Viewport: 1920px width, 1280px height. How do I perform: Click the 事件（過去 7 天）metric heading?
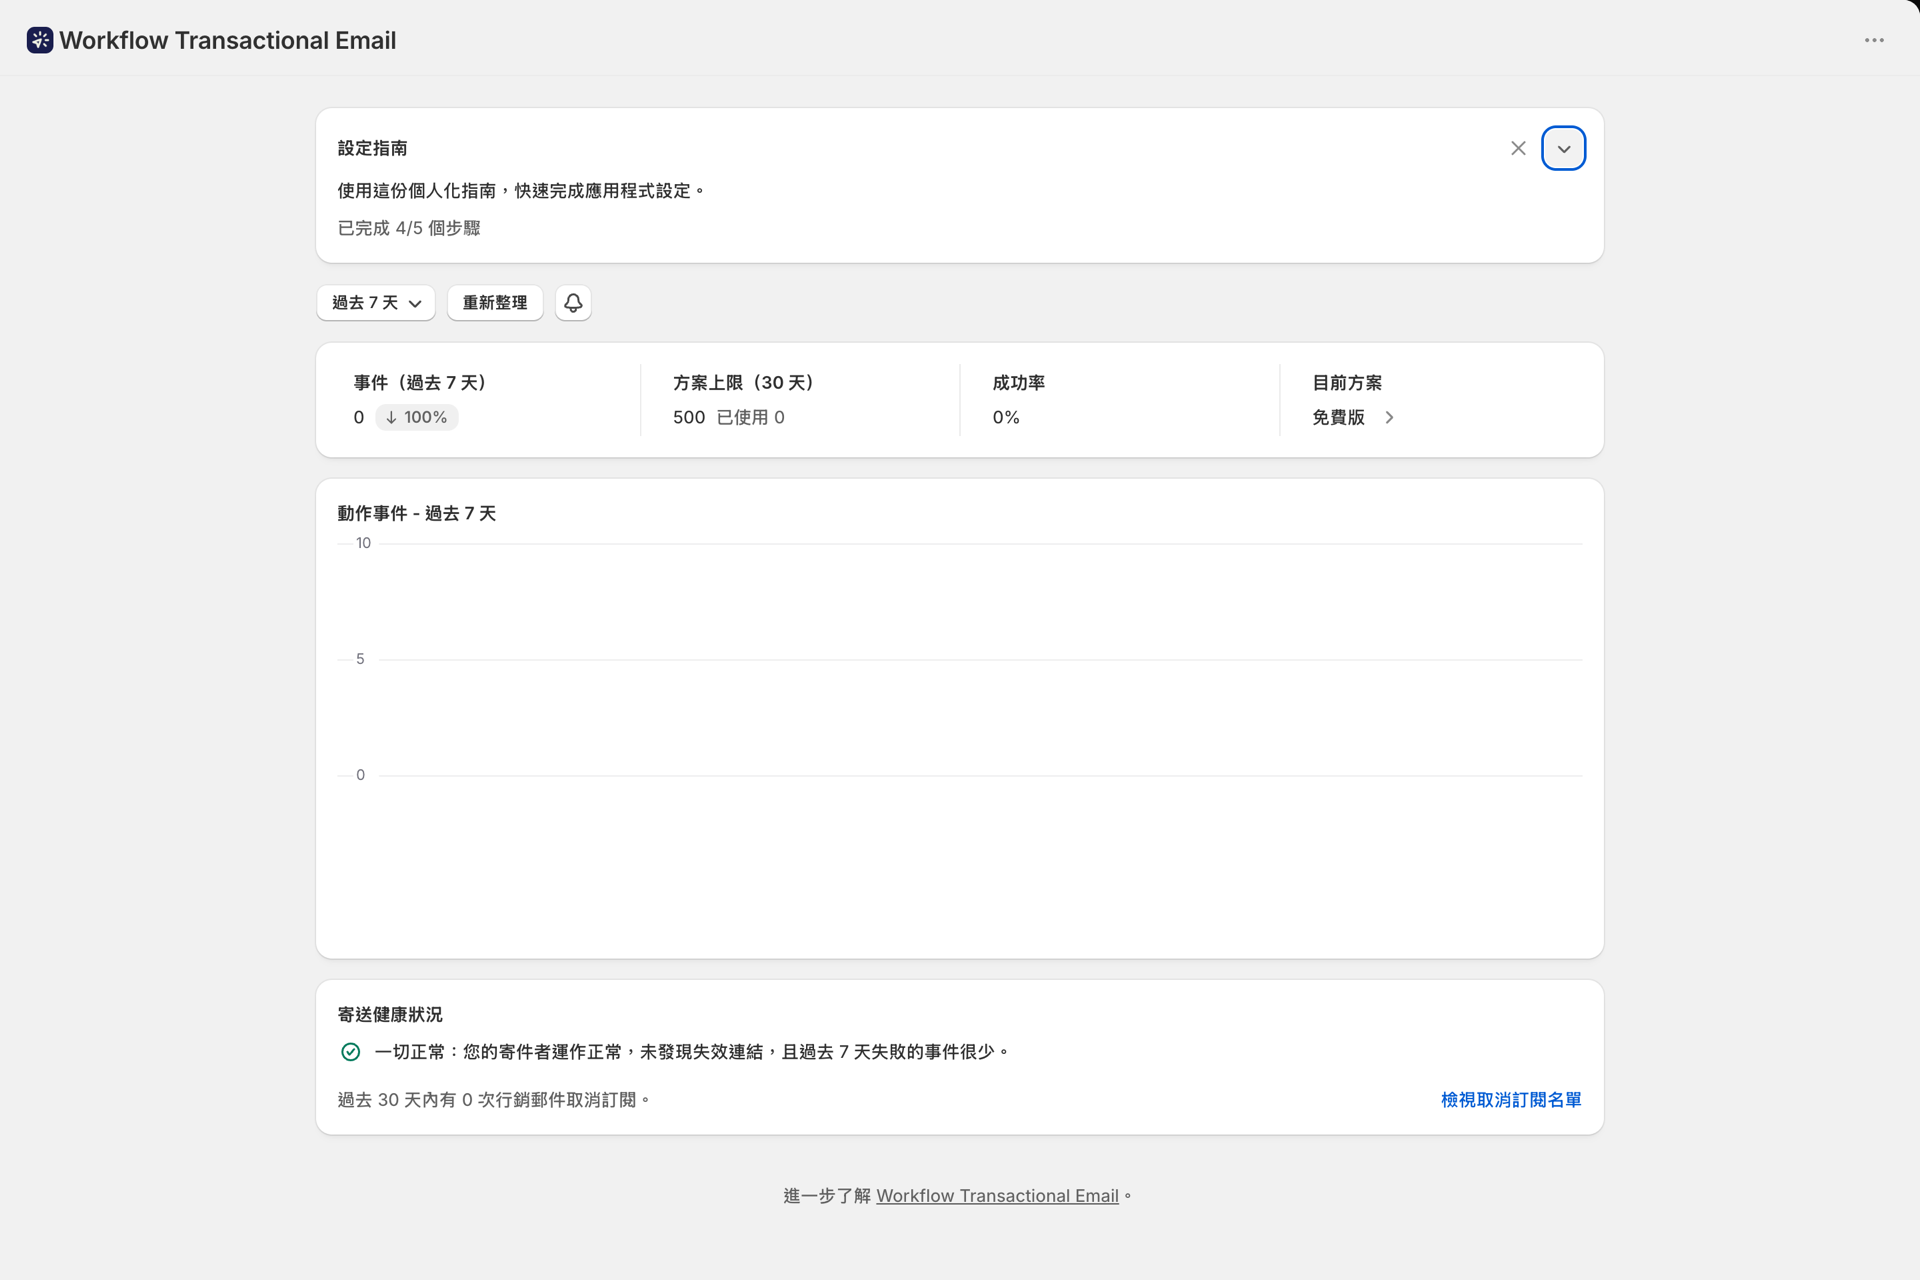[419, 383]
